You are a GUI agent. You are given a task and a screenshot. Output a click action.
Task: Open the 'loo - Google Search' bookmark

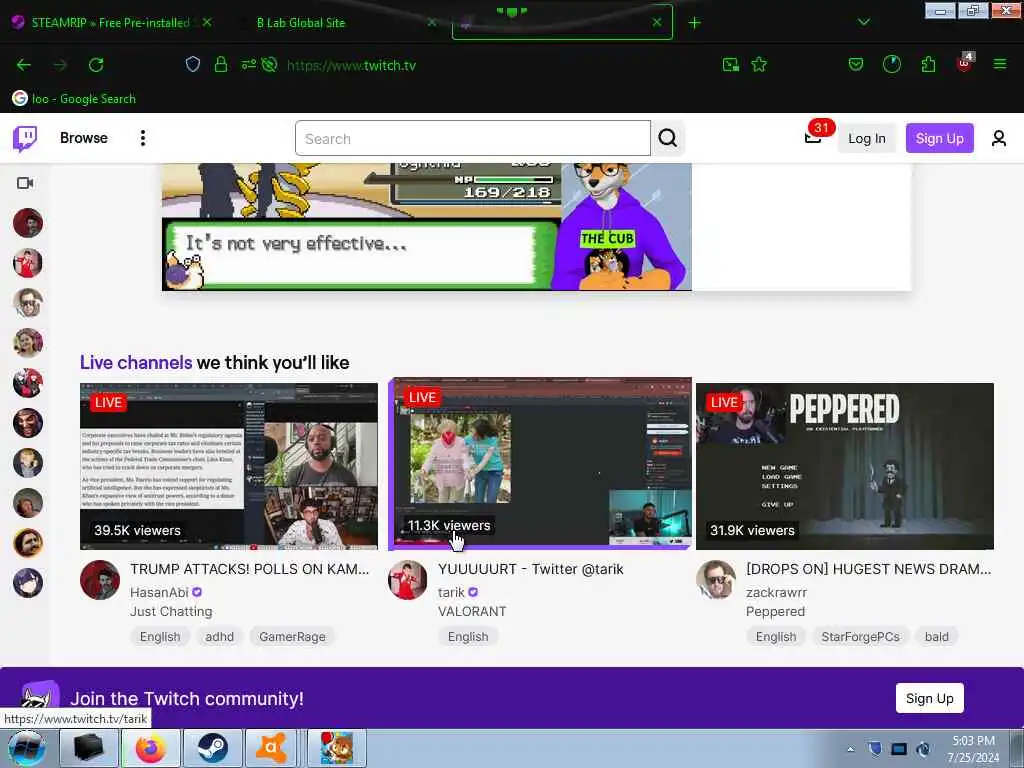(74, 99)
